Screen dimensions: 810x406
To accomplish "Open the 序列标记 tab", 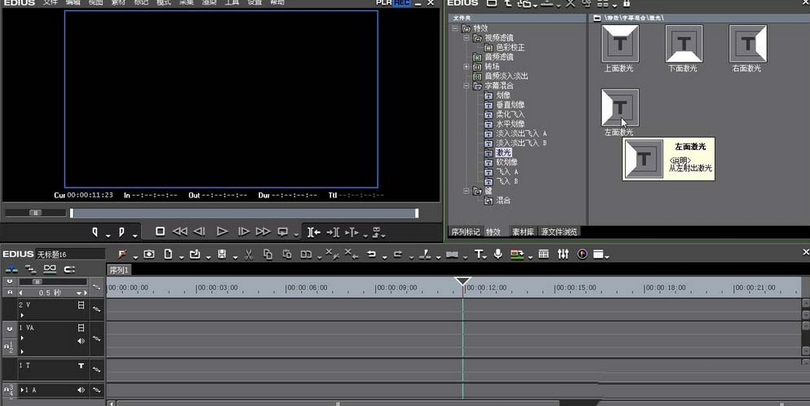I will [467, 231].
